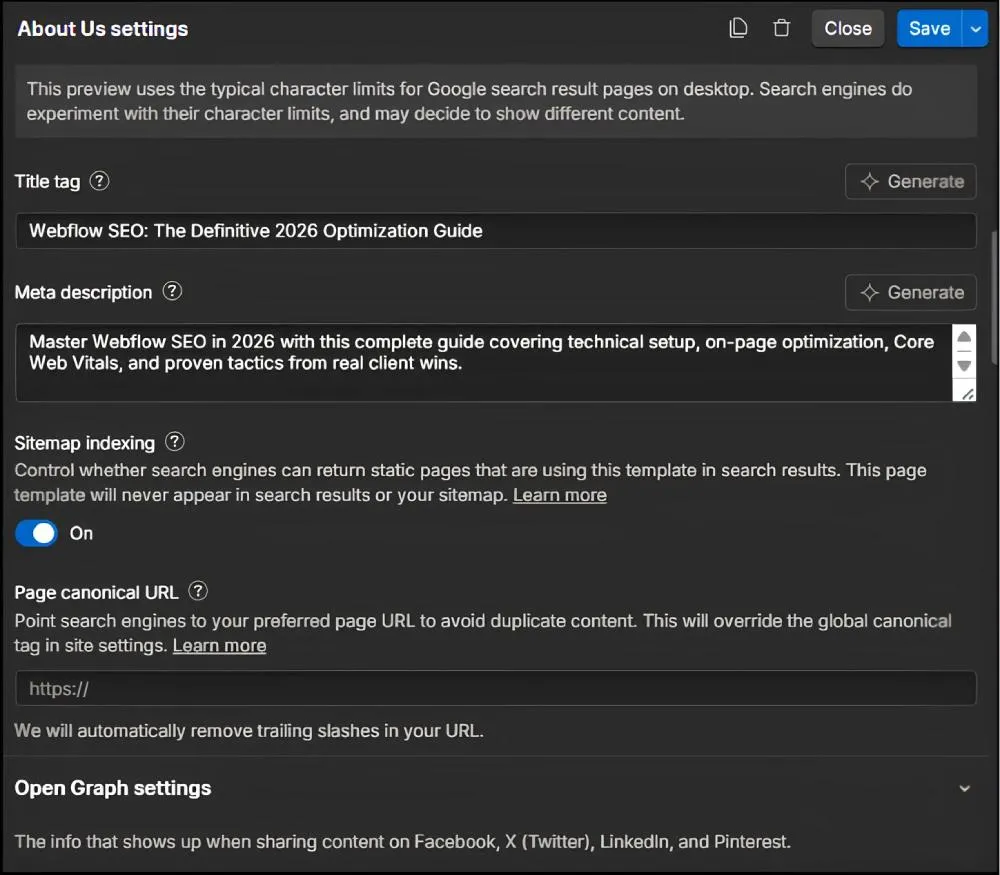Image resolution: width=1000 pixels, height=875 pixels.
Task: Click the Meta description label
Action: 84,292
